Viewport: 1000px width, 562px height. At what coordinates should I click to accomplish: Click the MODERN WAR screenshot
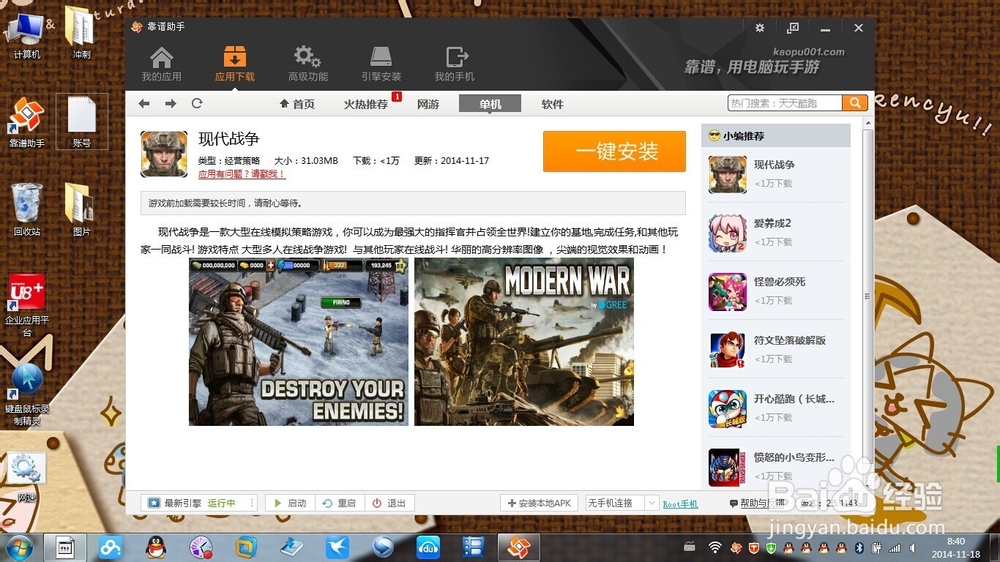524,342
